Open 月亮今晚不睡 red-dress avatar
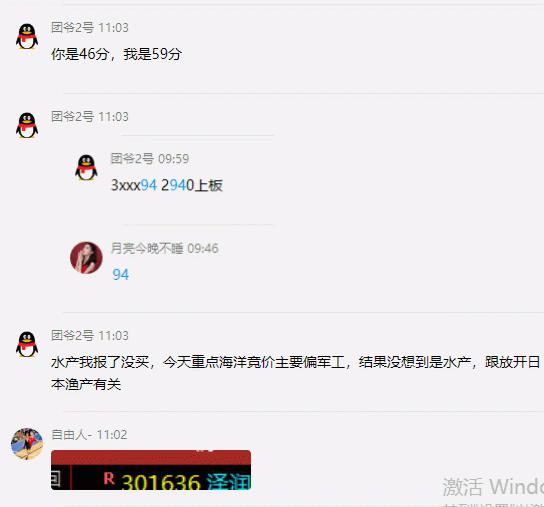Image resolution: width=544 pixels, height=507 pixels. point(86,258)
